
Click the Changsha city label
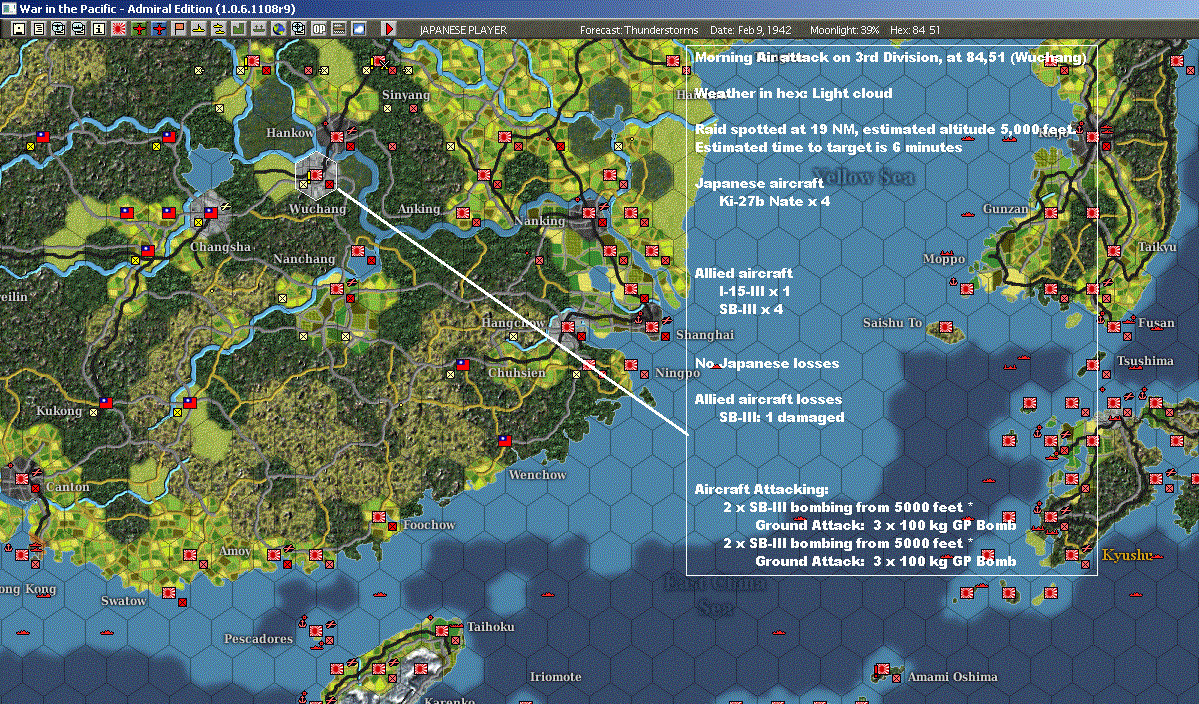(x=220, y=247)
